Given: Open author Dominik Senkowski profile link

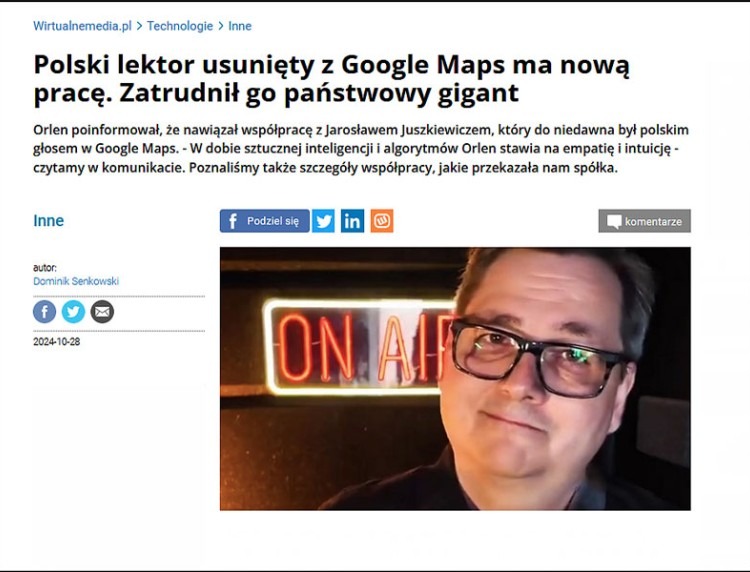Looking at the screenshot, I should click(x=76, y=281).
